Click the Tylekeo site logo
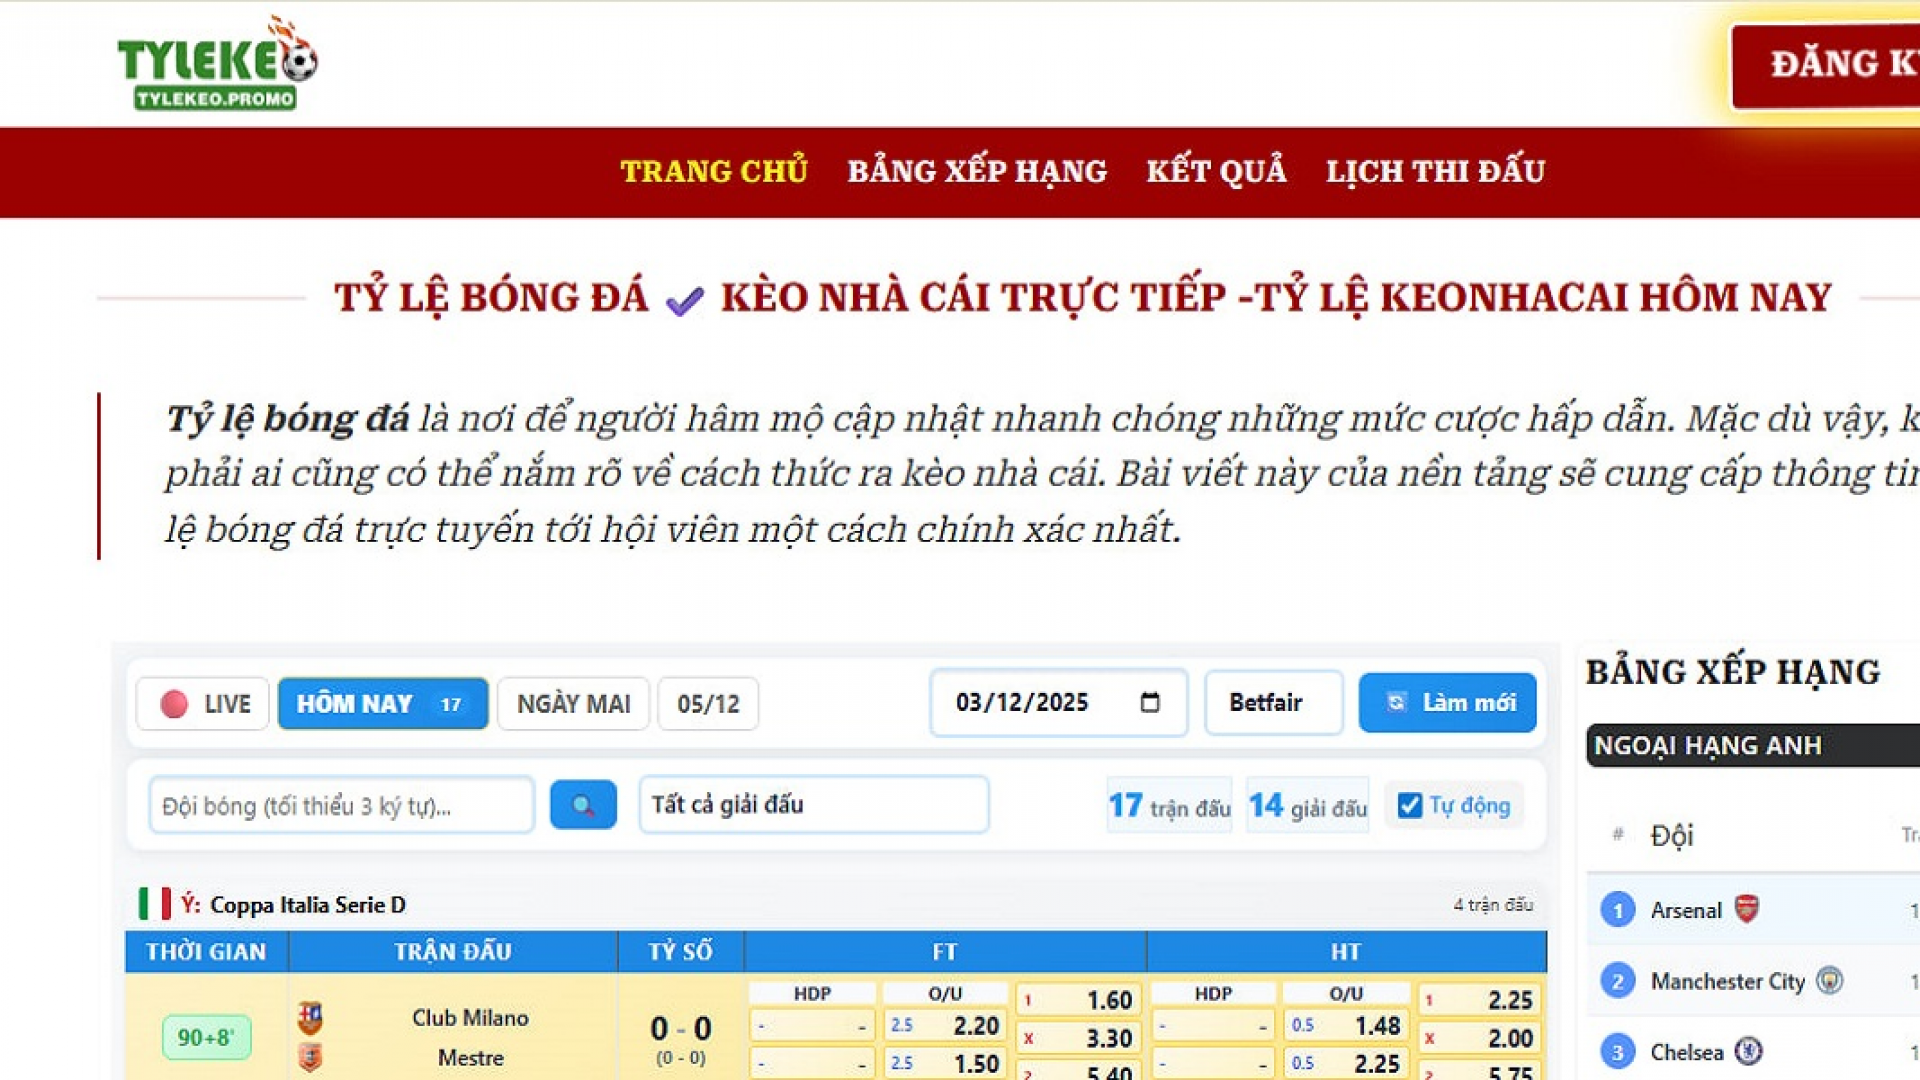This screenshot has height=1080, width=1920. [x=217, y=64]
